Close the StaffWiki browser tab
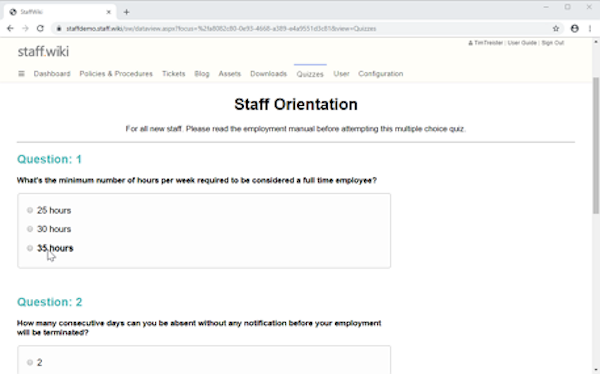The width and height of the screenshot is (600, 374). [108, 12]
